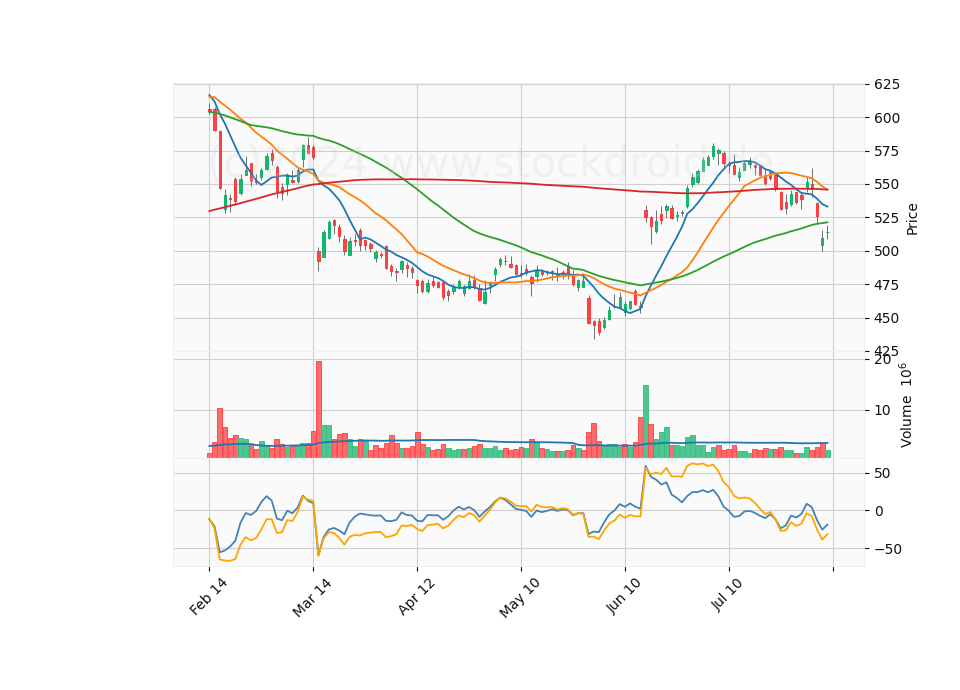Select the 550 value on the Price axis
The height and width of the screenshot is (690, 960).
tap(887, 184)
